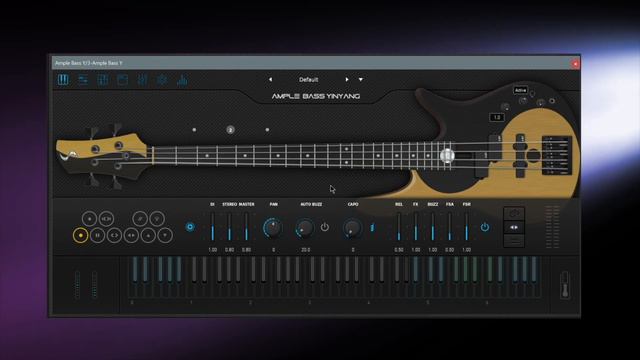Adjust the FSR slider
The height and width of the screenshot is (360, 640).
coord(467,227)
